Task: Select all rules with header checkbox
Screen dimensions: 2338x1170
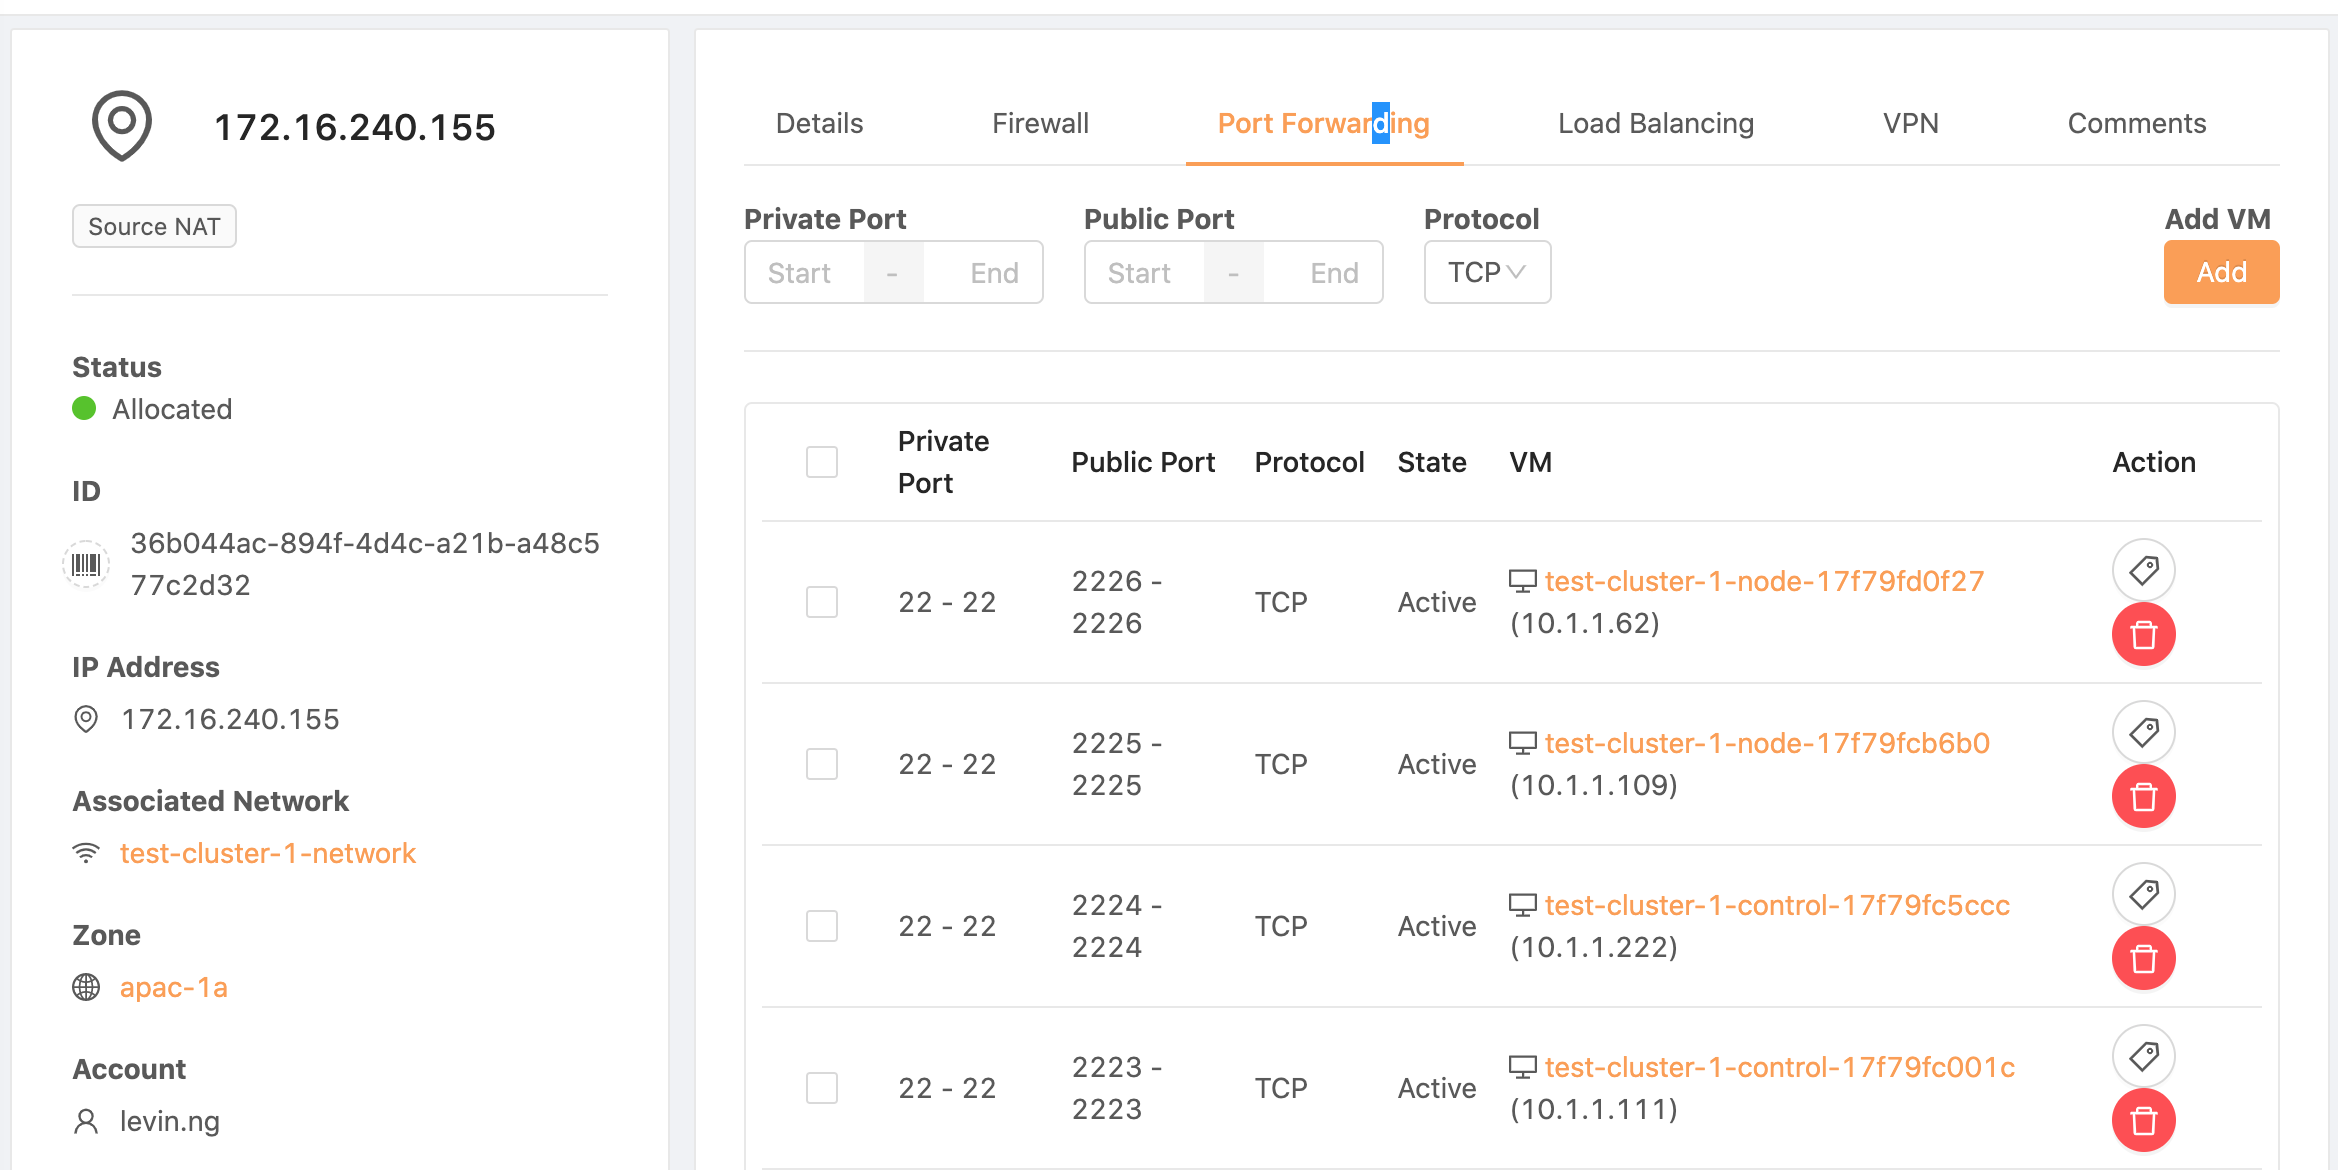Action: click(x=822, y=462)
